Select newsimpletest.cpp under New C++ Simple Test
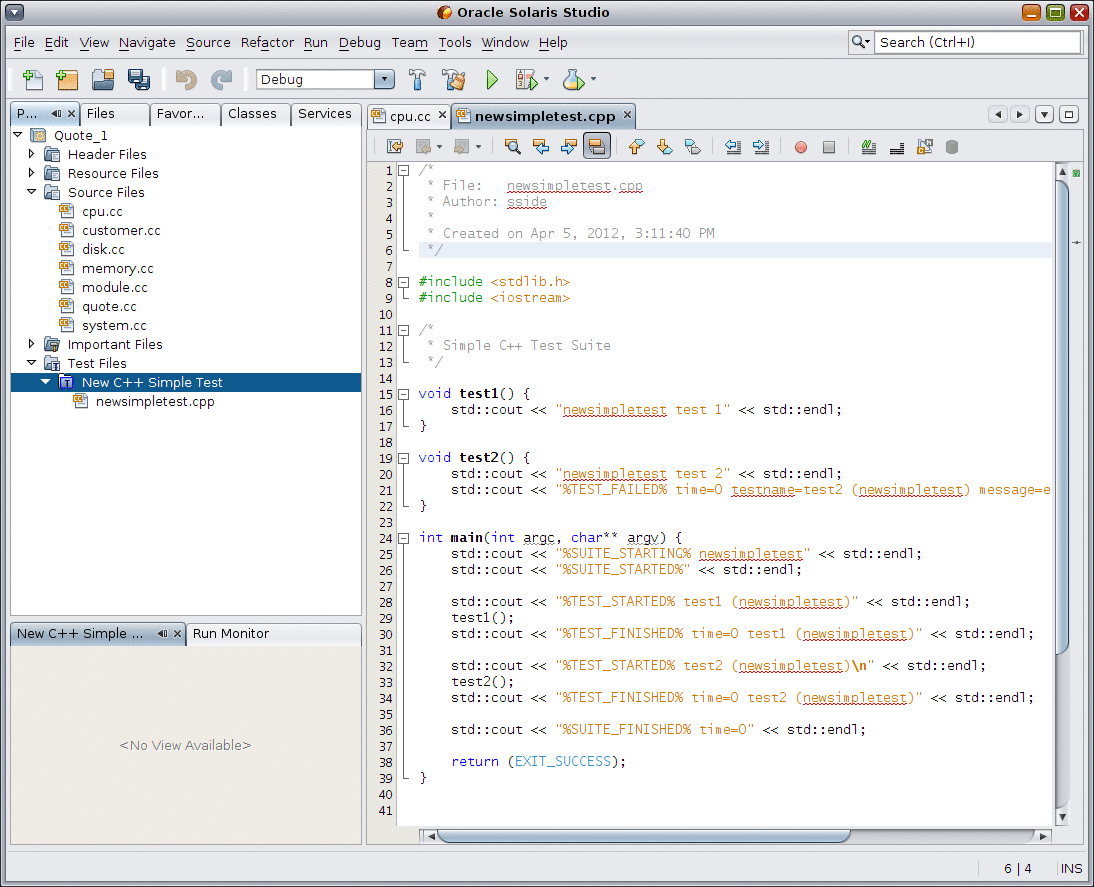1094x887 pixels. pyautogui.click(x=153, y=401)
